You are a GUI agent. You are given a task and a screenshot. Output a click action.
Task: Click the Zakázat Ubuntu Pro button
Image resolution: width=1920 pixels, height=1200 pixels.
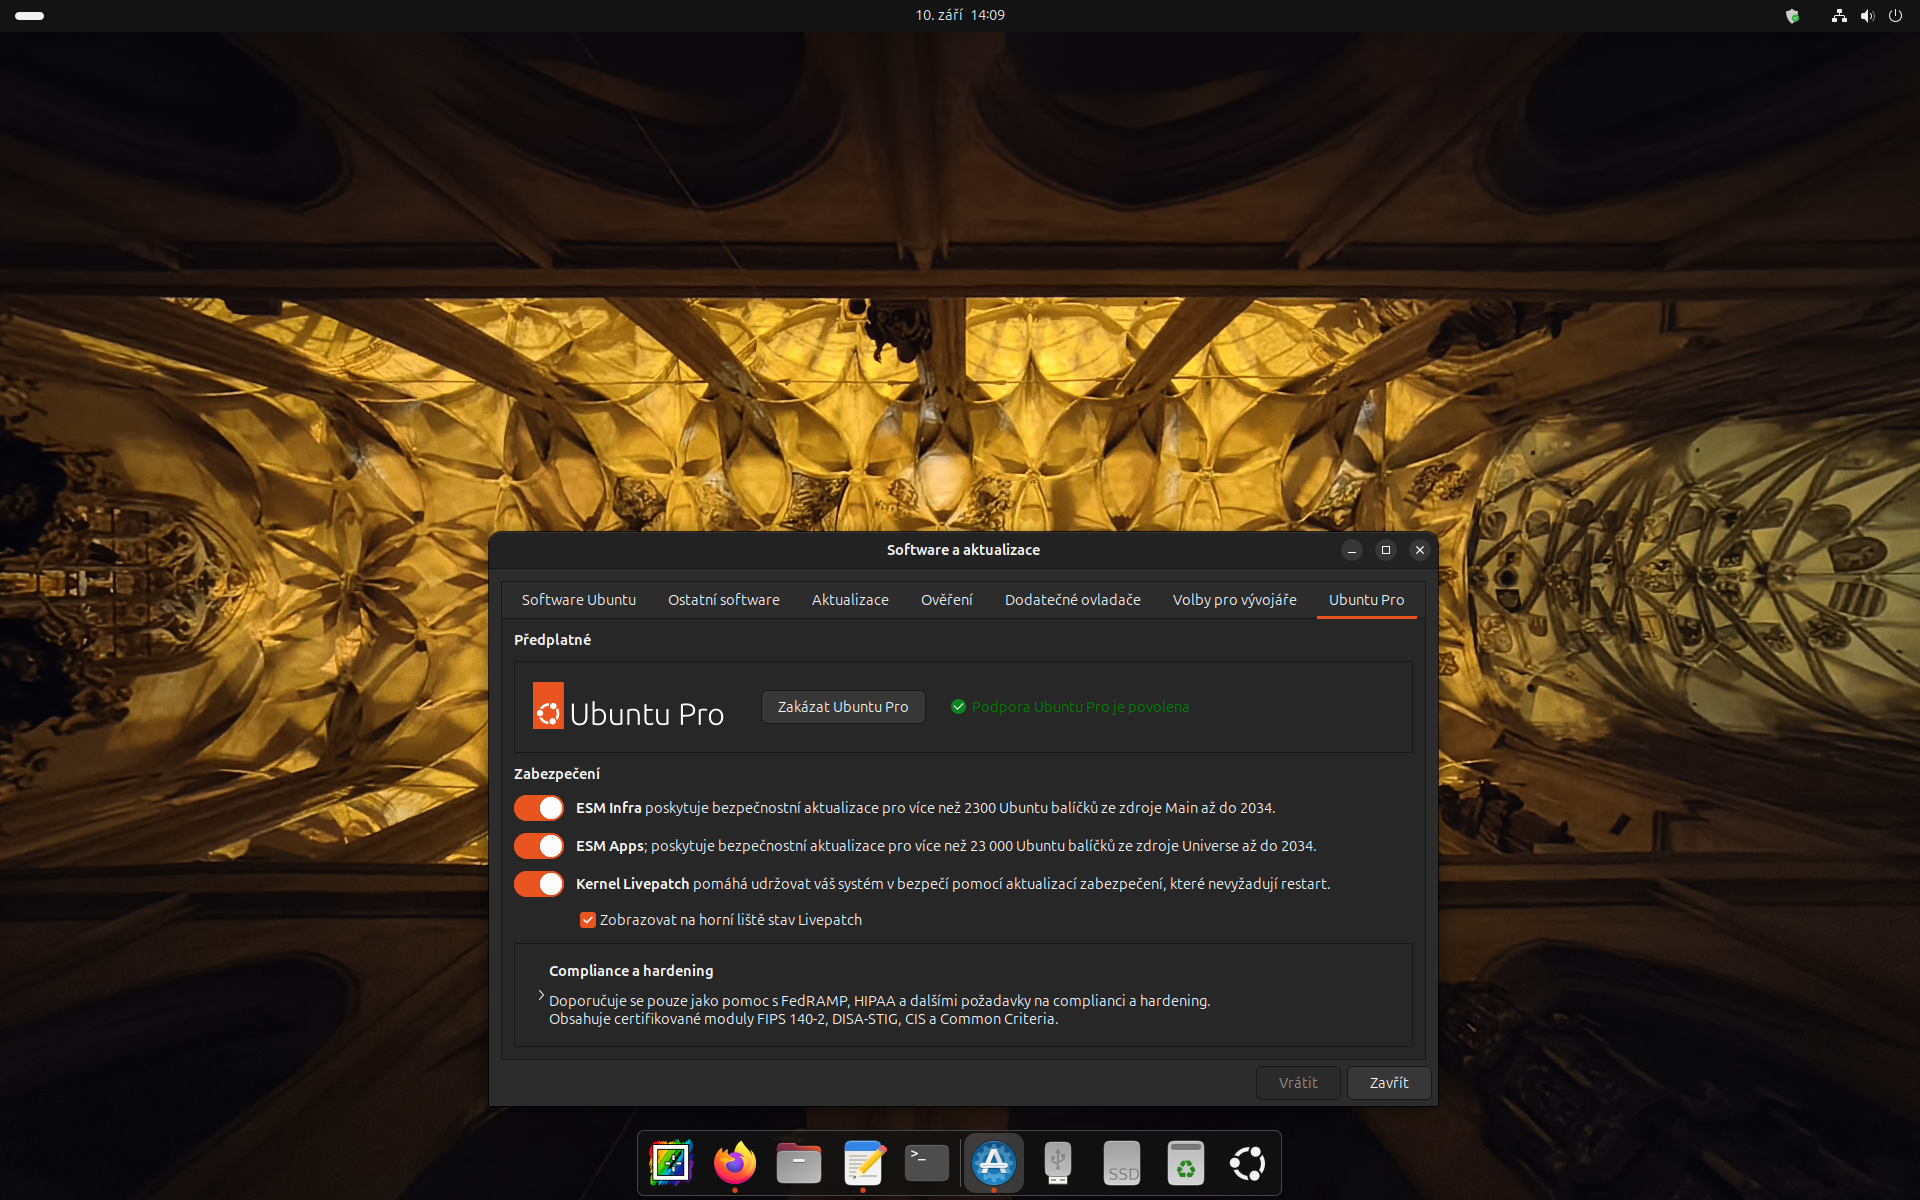click(843, 707)
